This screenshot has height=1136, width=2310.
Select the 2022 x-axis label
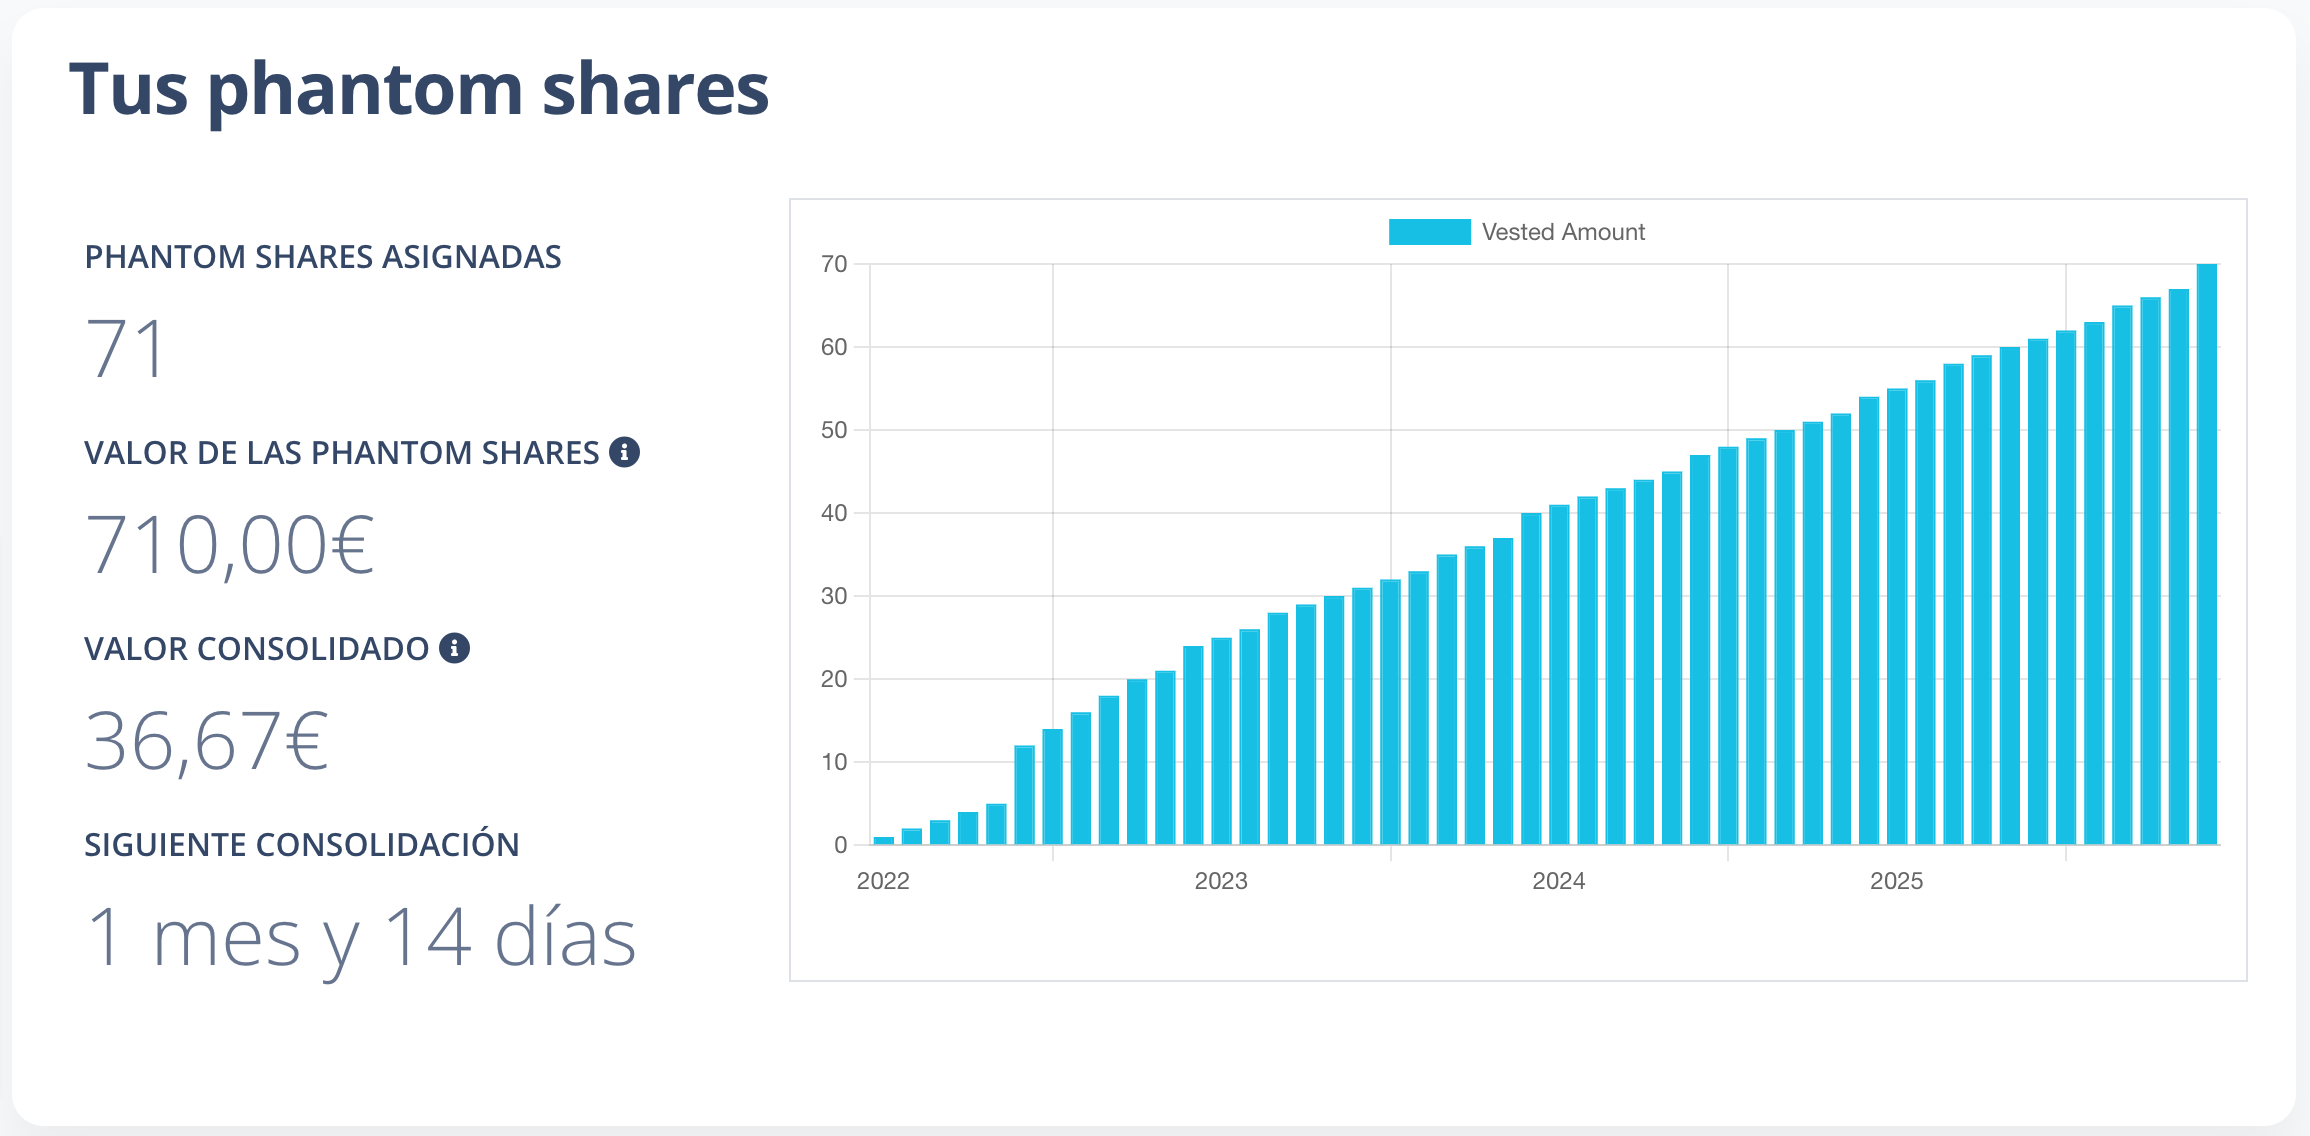click(883, 881)
